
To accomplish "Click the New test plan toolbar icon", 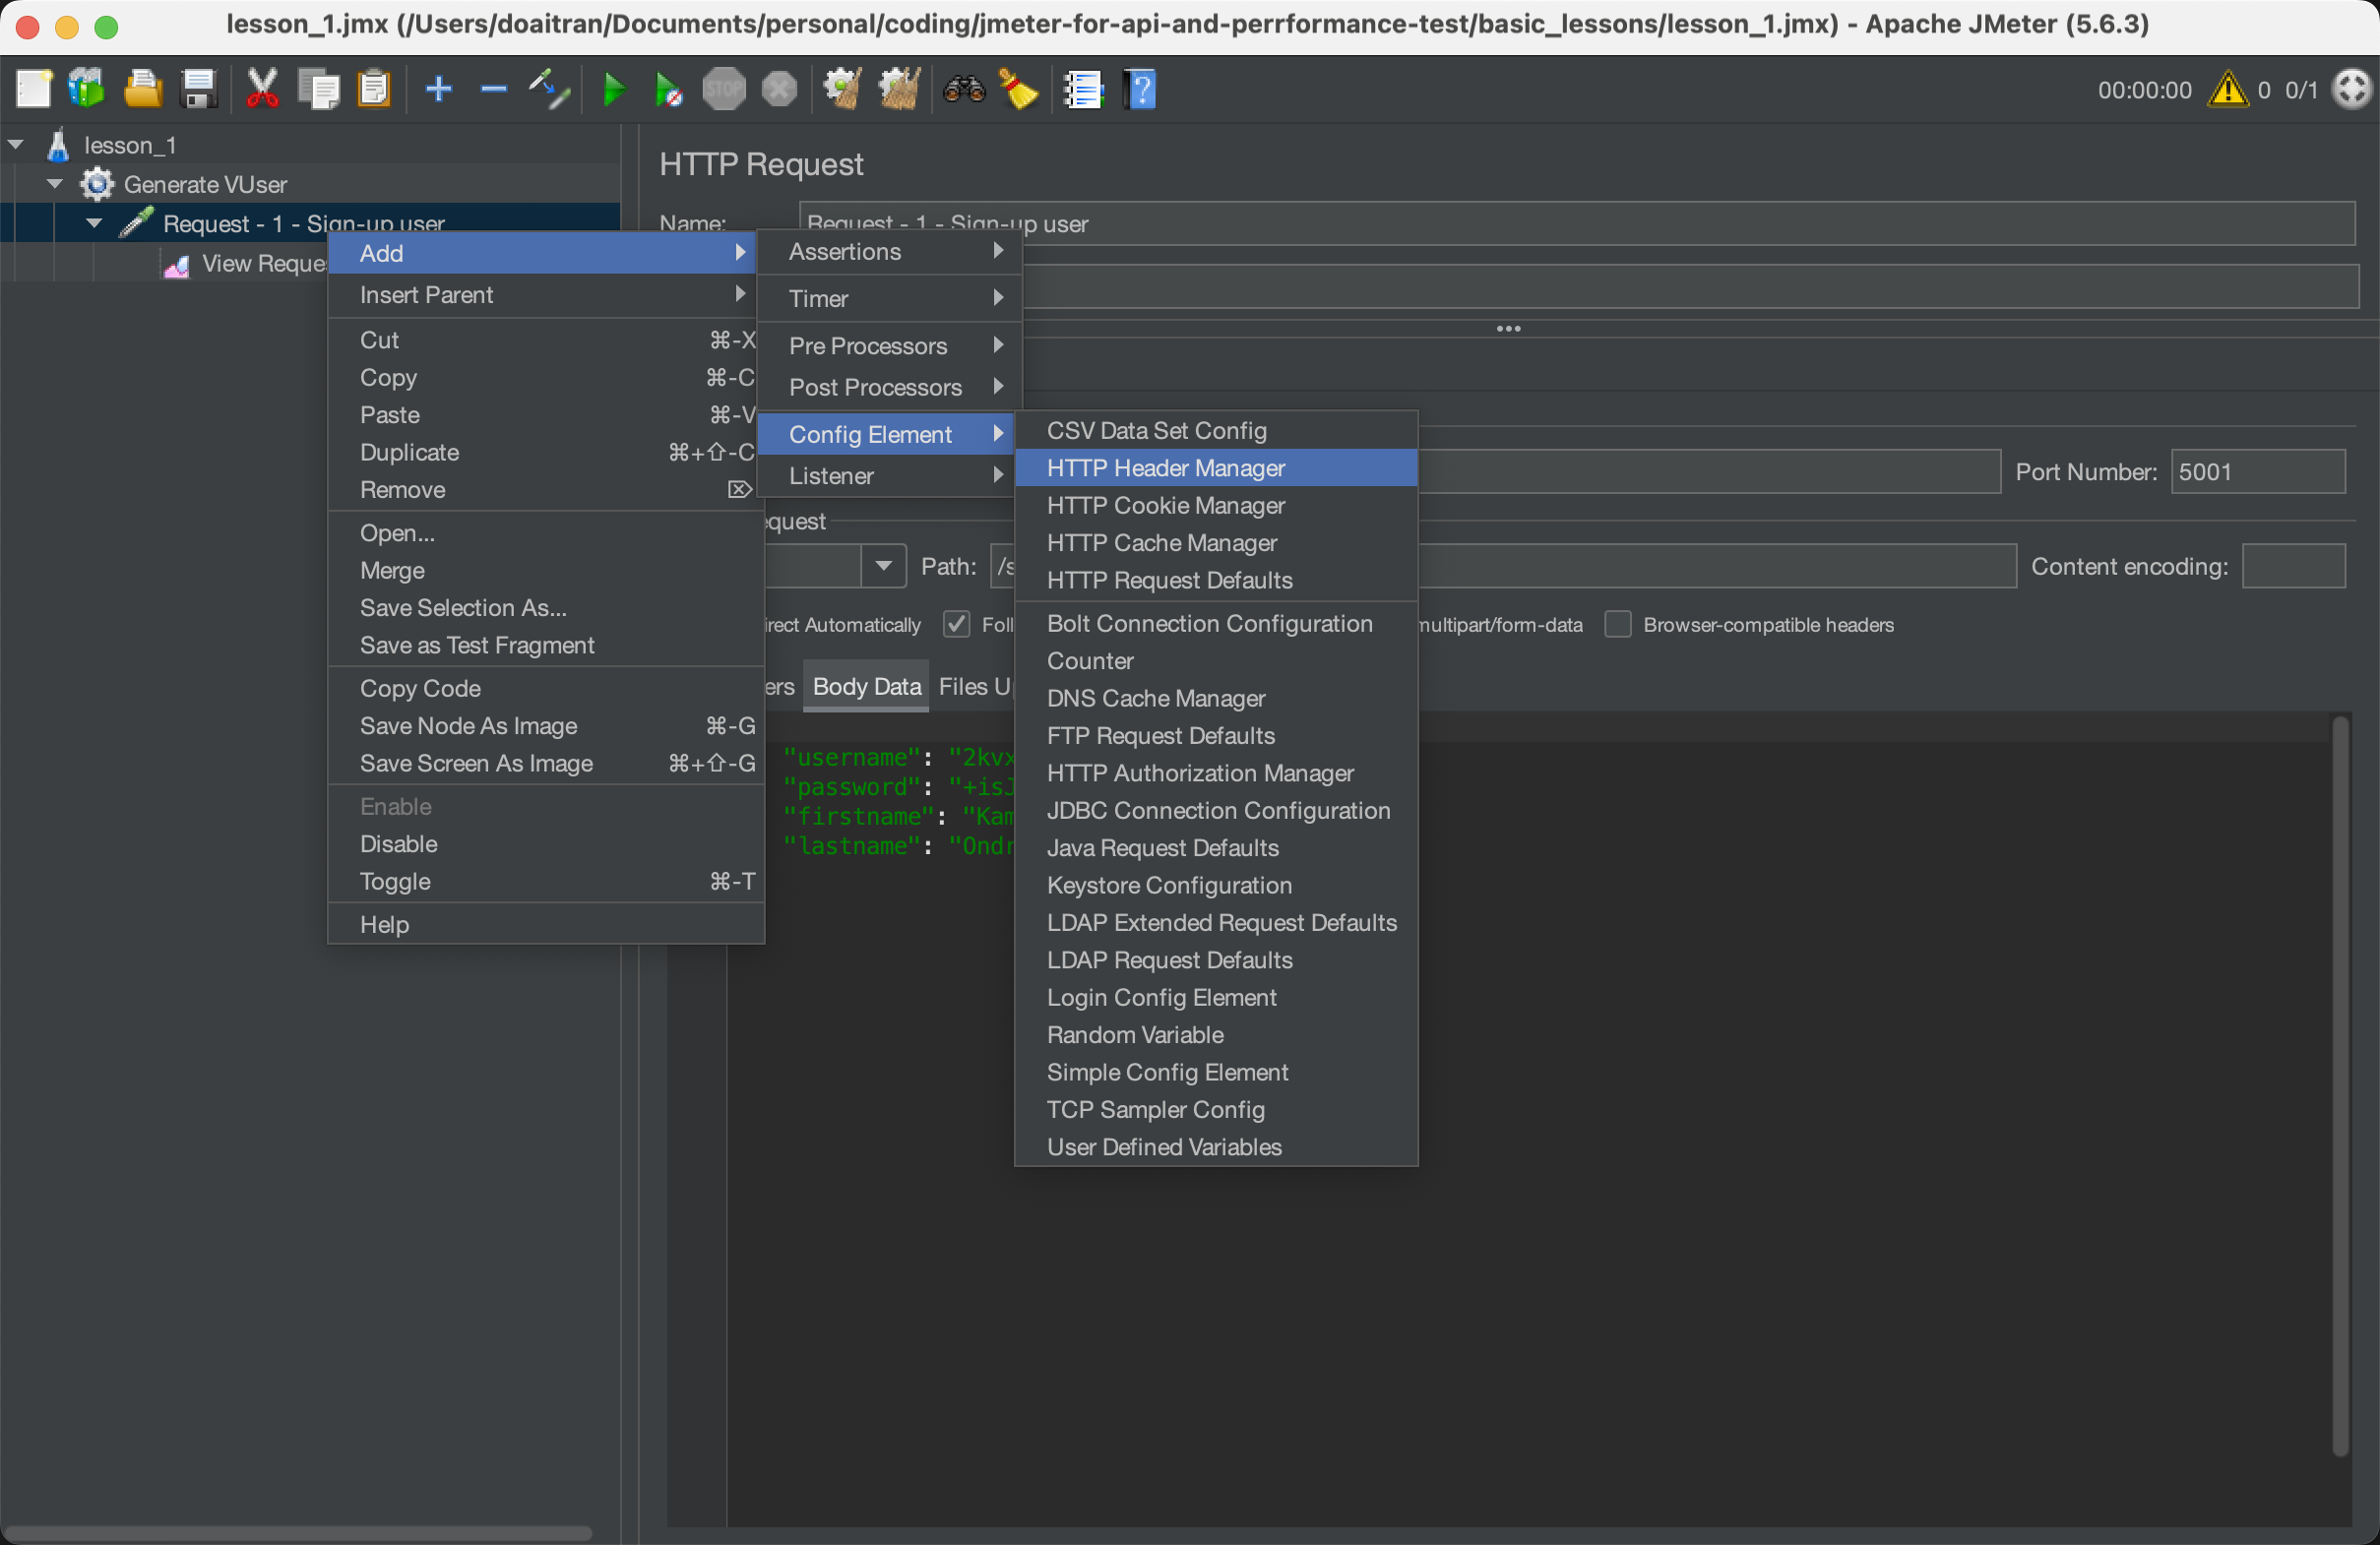I will pyautogui.click(x=33, y=89).
